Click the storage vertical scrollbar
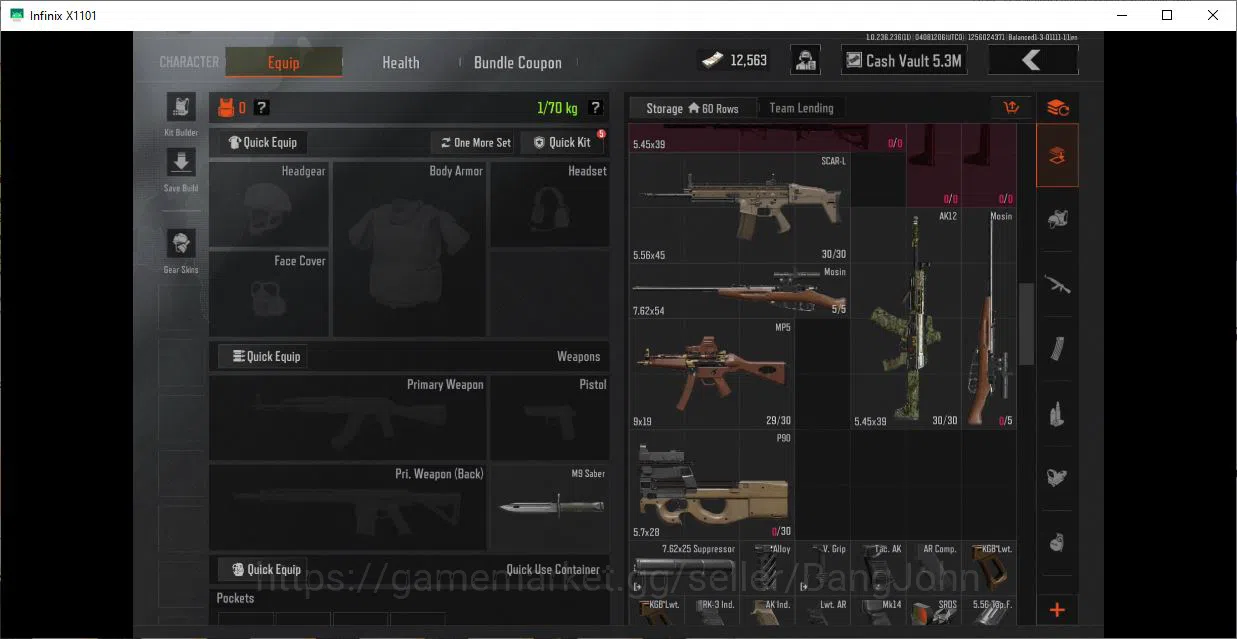This screenshot has width=1237, height=639. tap(1026, 323)
